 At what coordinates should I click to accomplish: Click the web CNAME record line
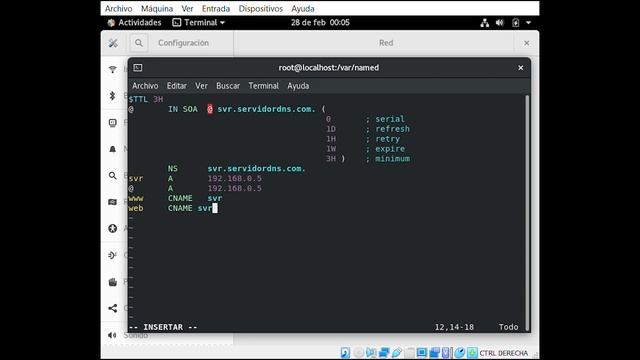(173, 208)
